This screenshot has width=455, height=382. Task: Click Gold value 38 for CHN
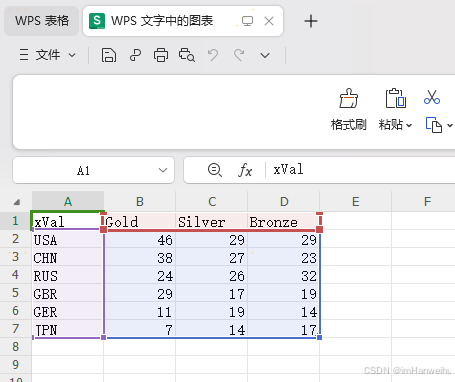click(x=140, y=258)
